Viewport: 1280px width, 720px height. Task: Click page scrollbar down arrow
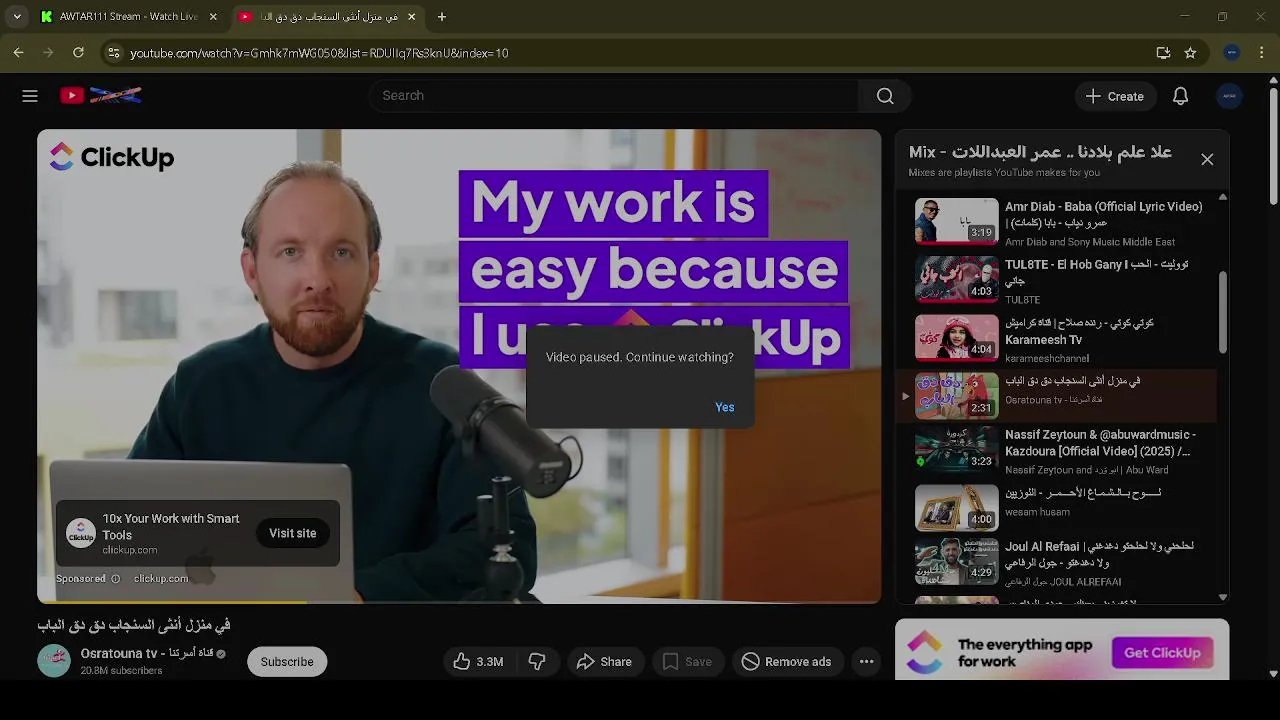(1273, 674)
